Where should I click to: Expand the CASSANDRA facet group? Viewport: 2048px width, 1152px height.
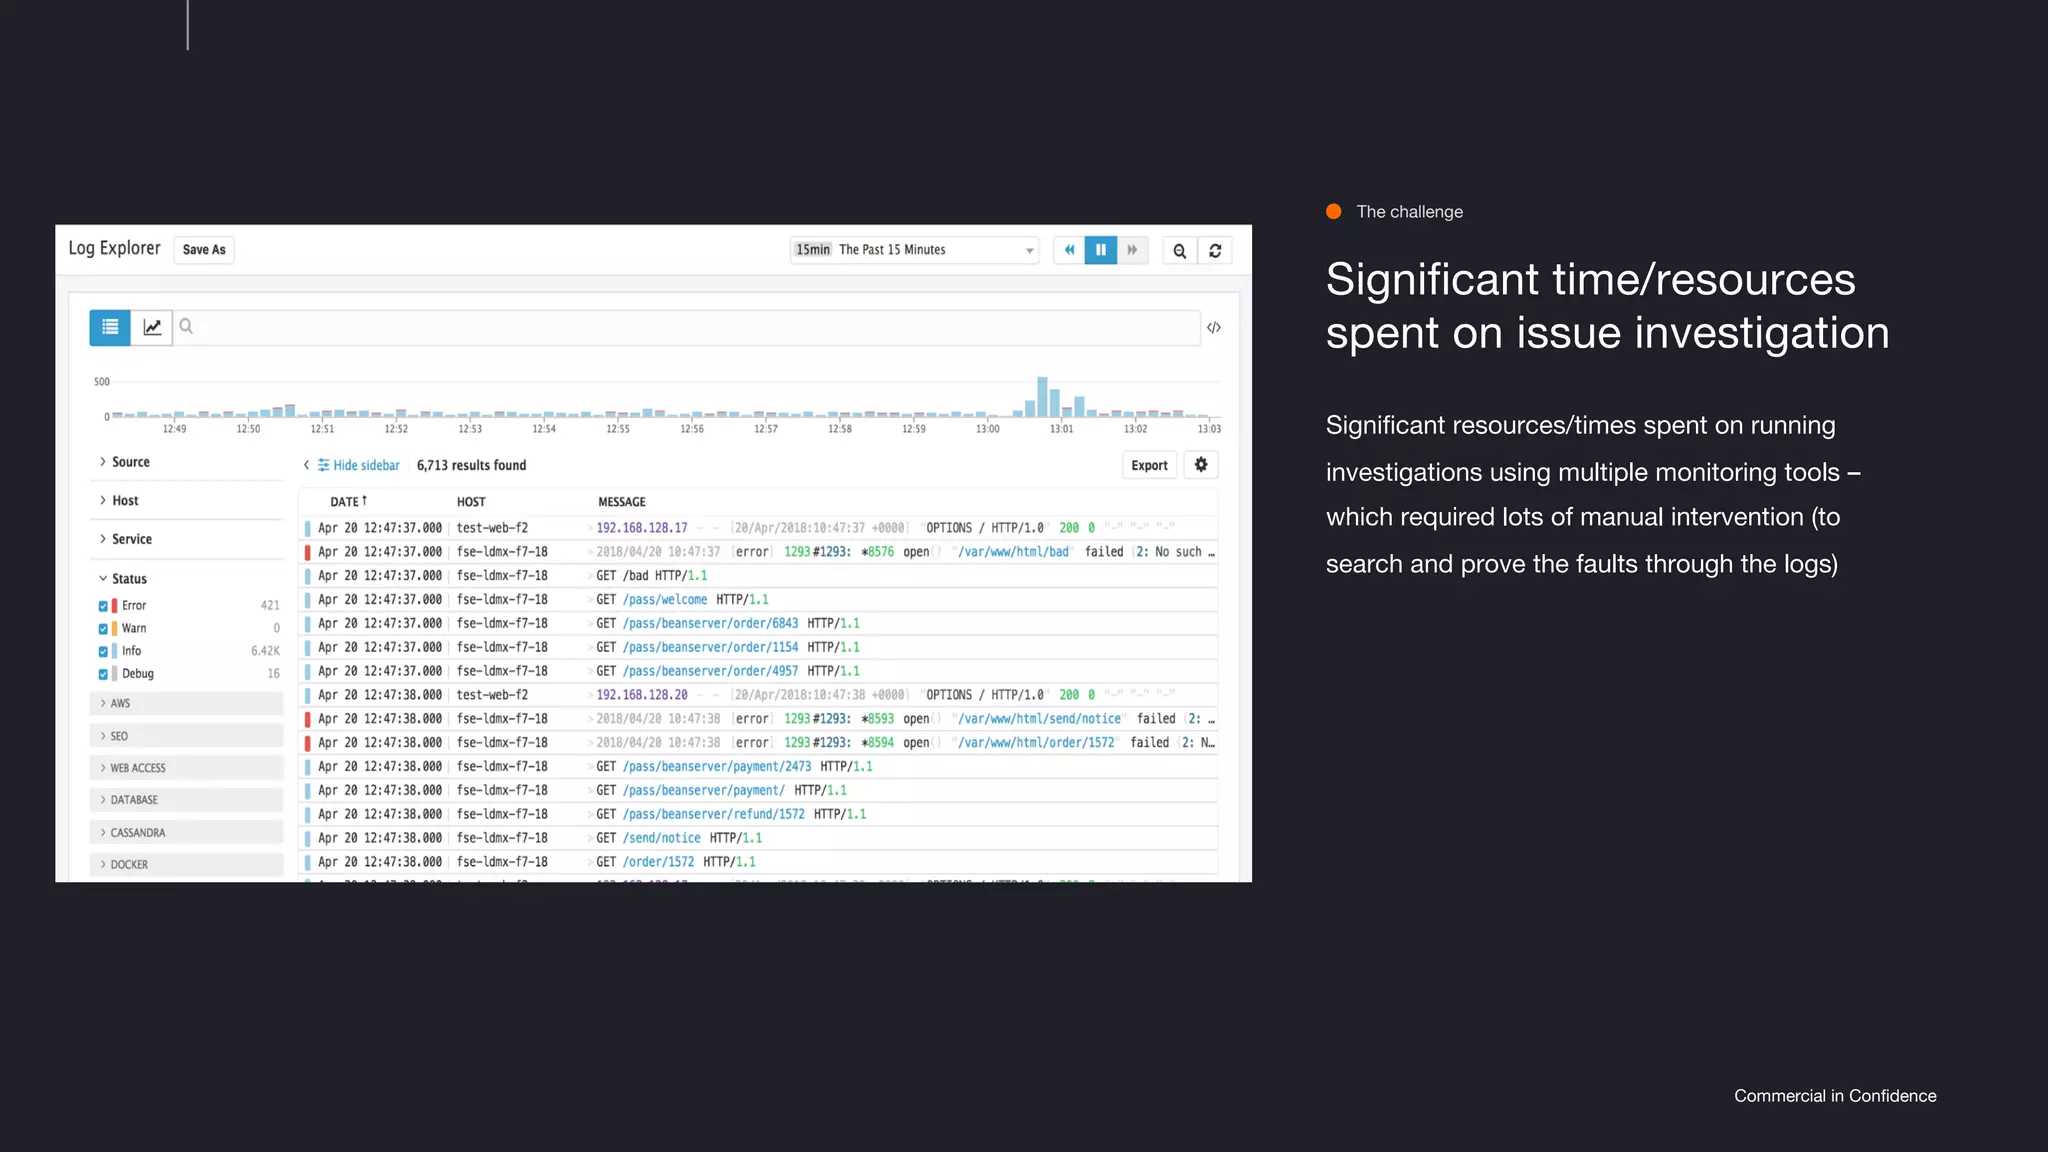(x=186, y=832)
